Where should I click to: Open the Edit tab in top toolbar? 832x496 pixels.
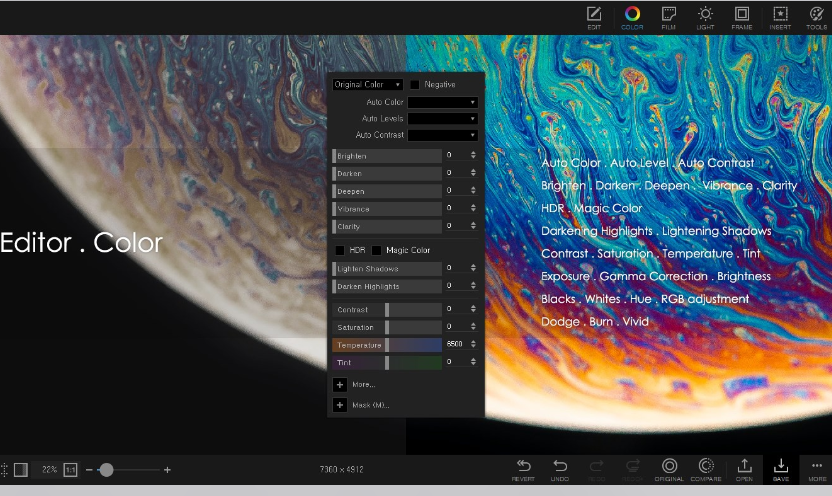tap(594, 18)
